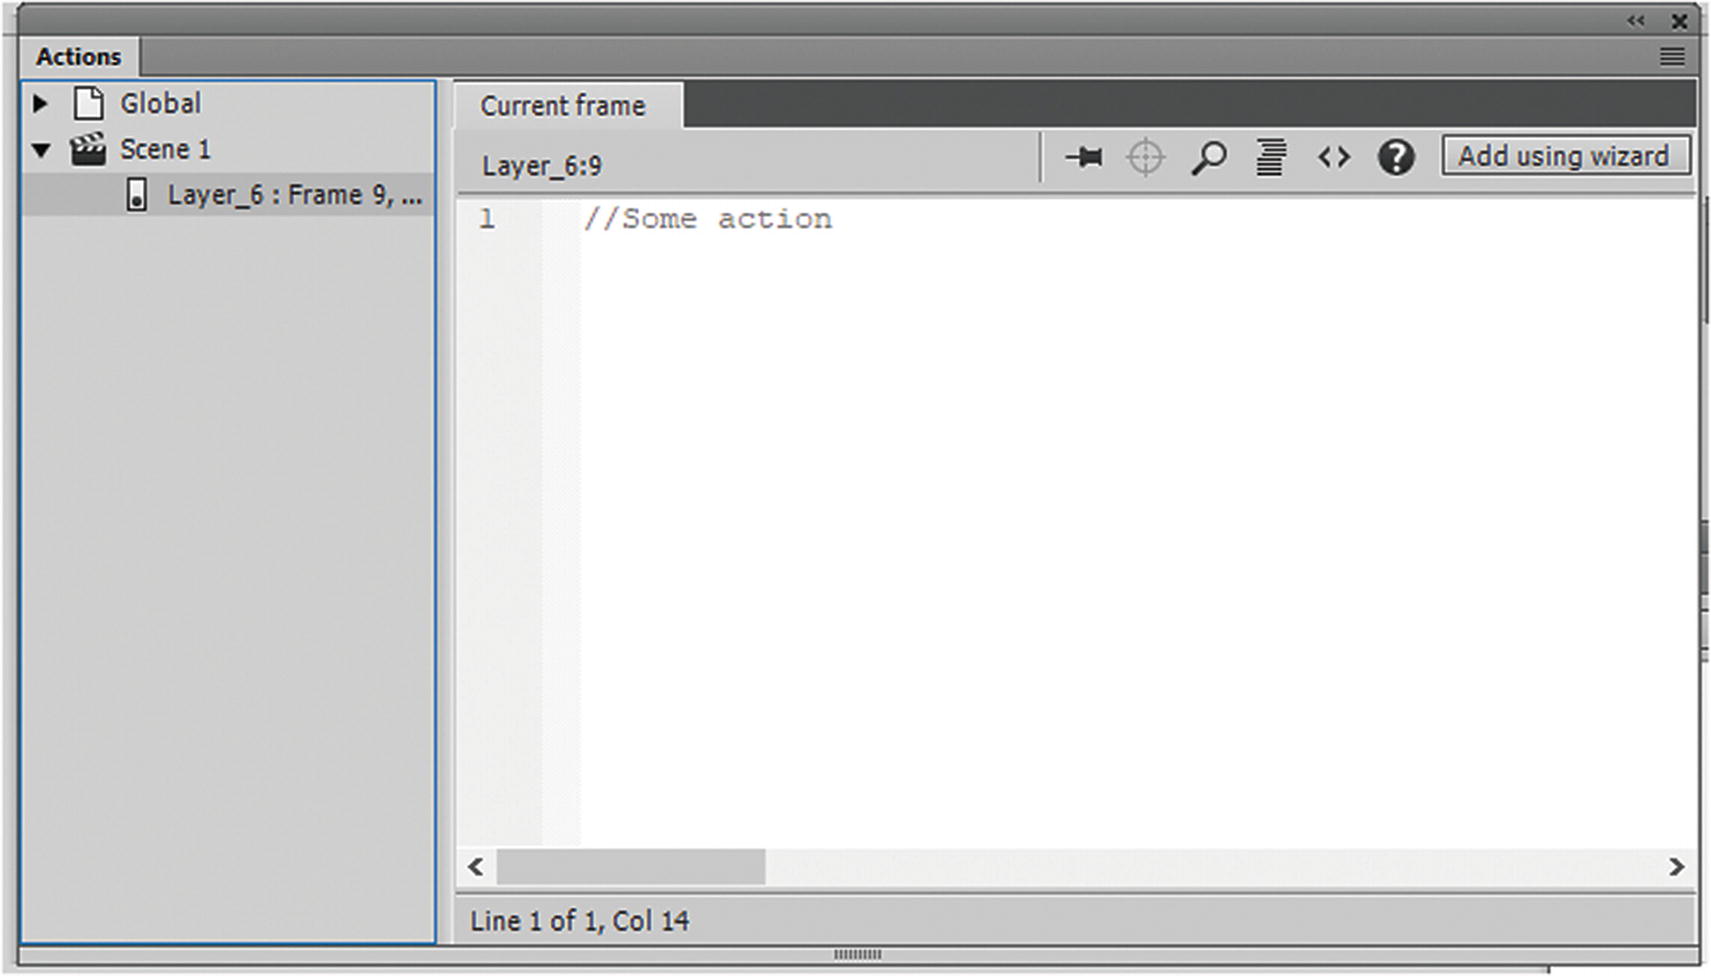Image resolution: width=1711 pixels, height=976 pixels.
Task: Click the Format Code icon
Action: (x=1270, y=157)
